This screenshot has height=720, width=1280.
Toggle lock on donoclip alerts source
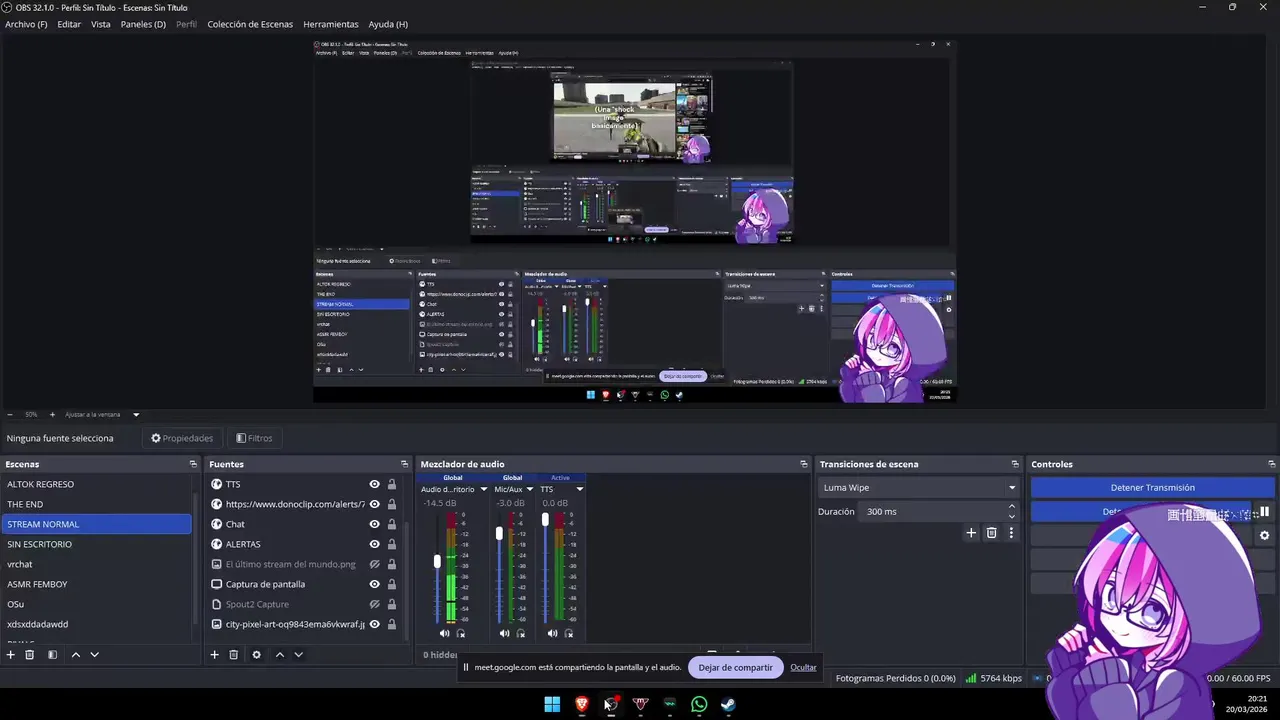tap(392, 504)
